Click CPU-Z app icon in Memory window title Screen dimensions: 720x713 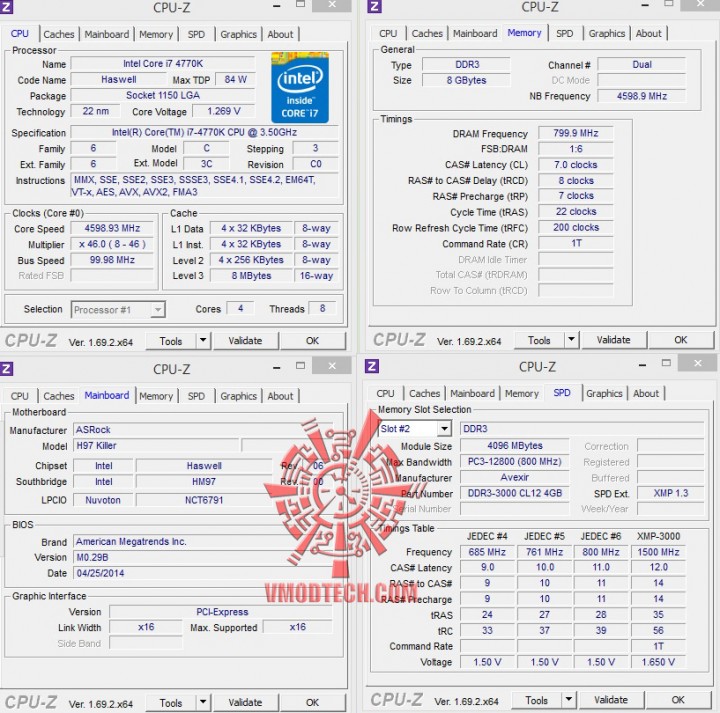(x=374, y=6)
